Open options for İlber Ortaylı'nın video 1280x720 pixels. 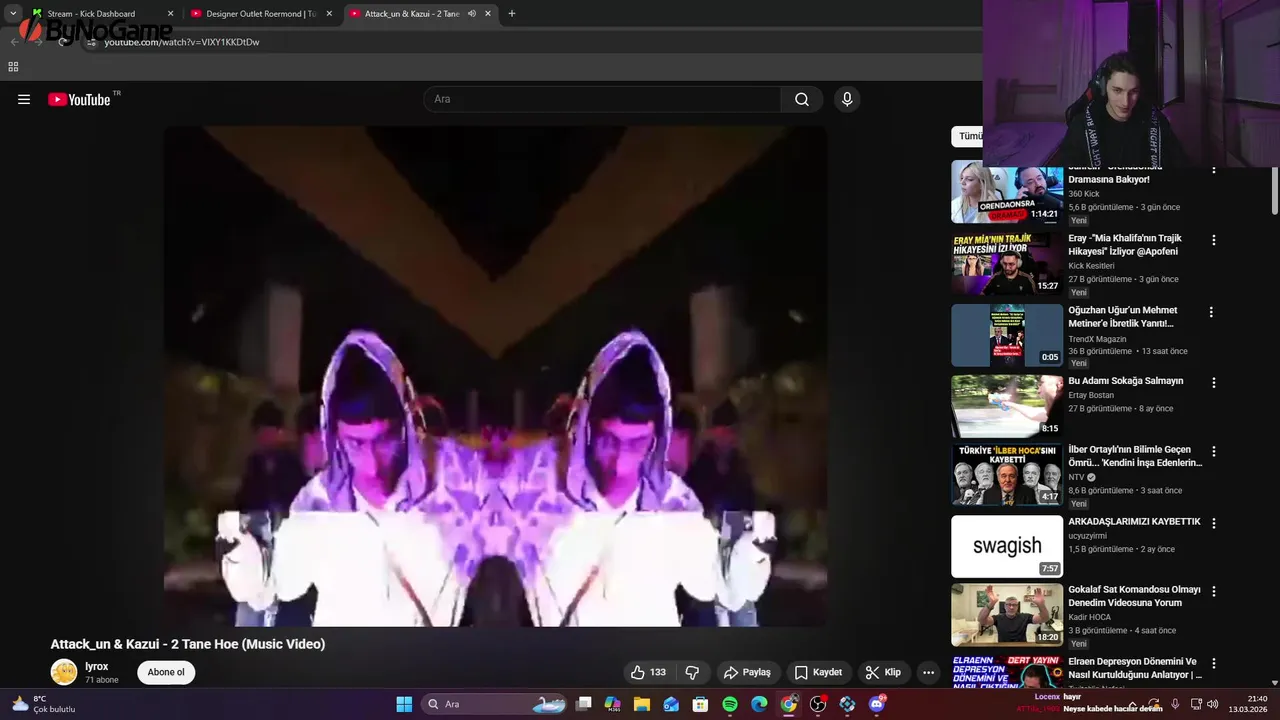1214,452
